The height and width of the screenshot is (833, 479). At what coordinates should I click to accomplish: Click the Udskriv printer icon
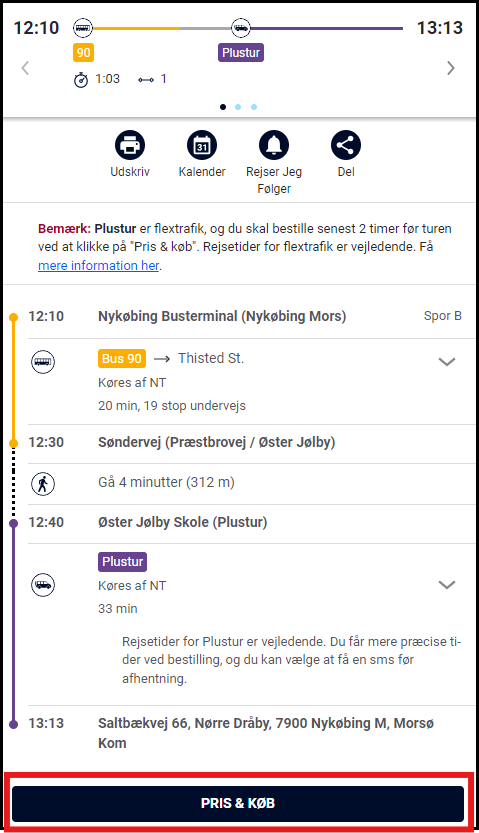[130, 145]
